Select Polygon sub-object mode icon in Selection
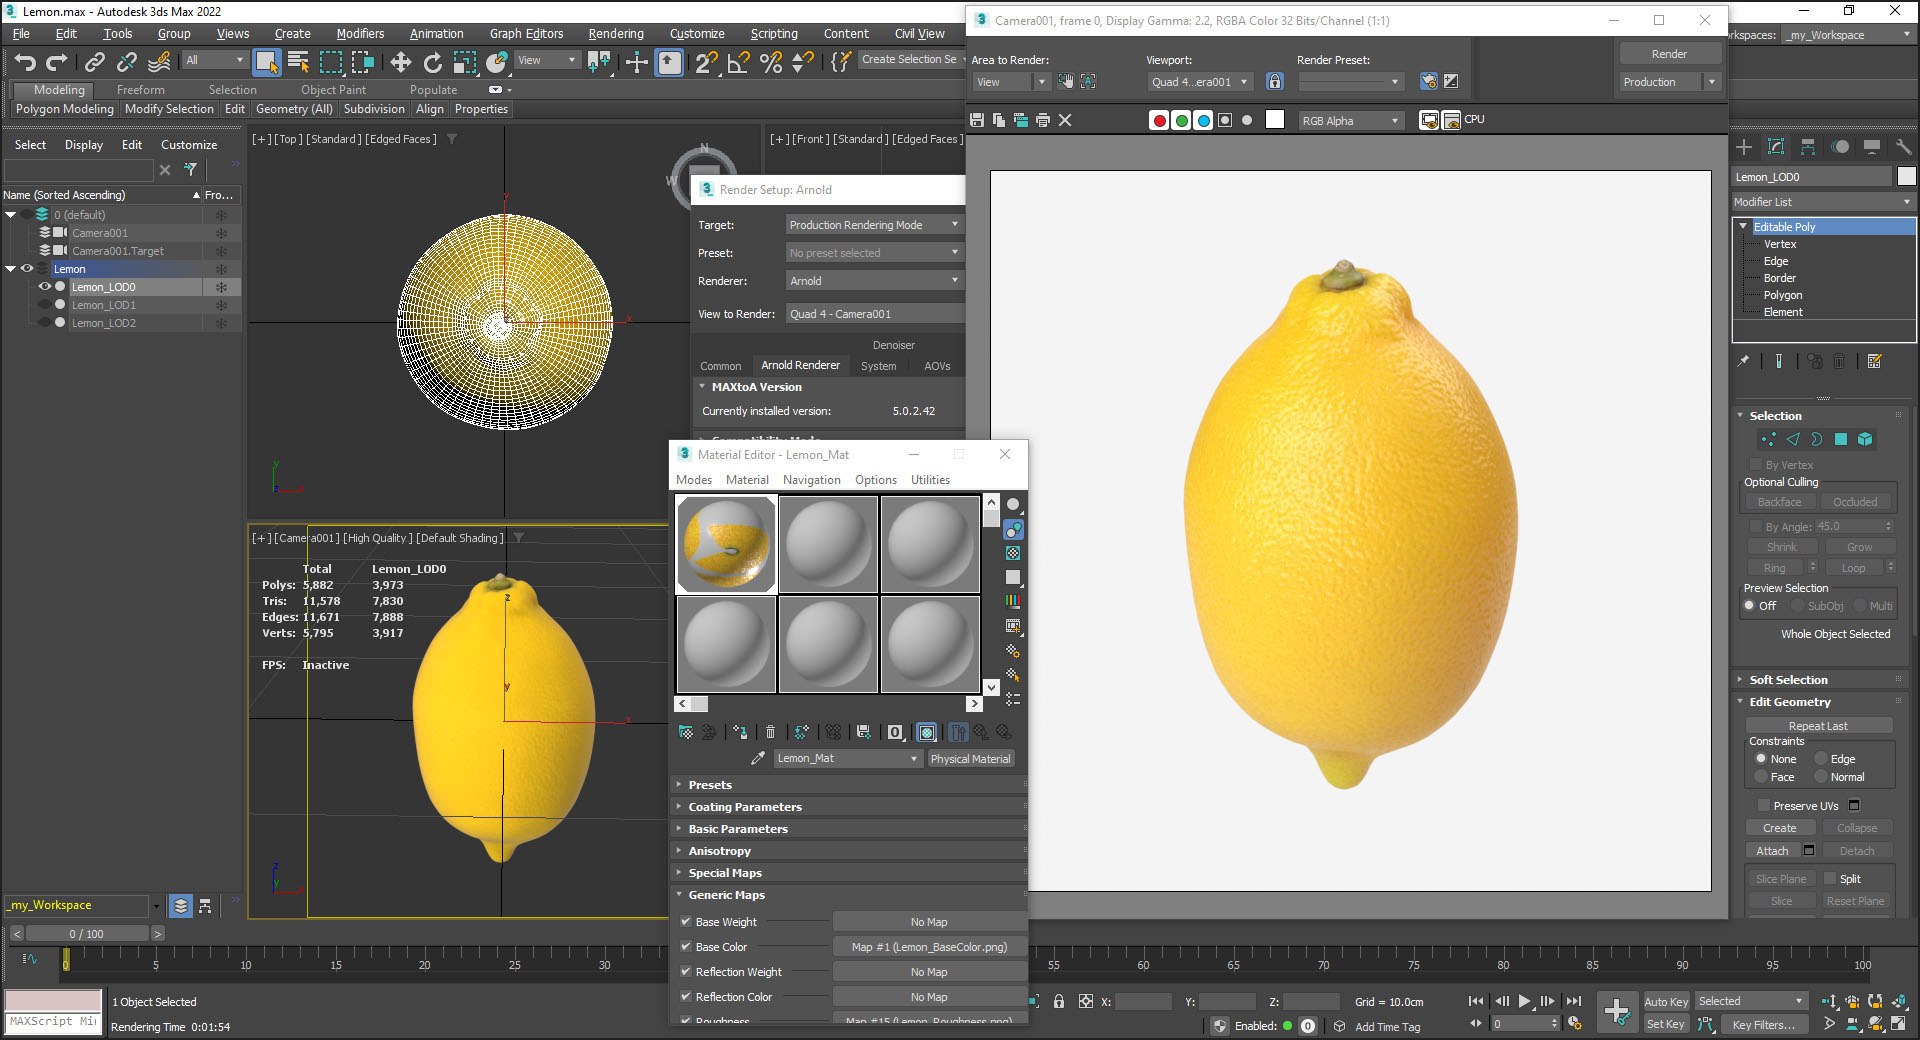The height and width of the screenshot is (1040, 1920). [x=1840, y=439]
